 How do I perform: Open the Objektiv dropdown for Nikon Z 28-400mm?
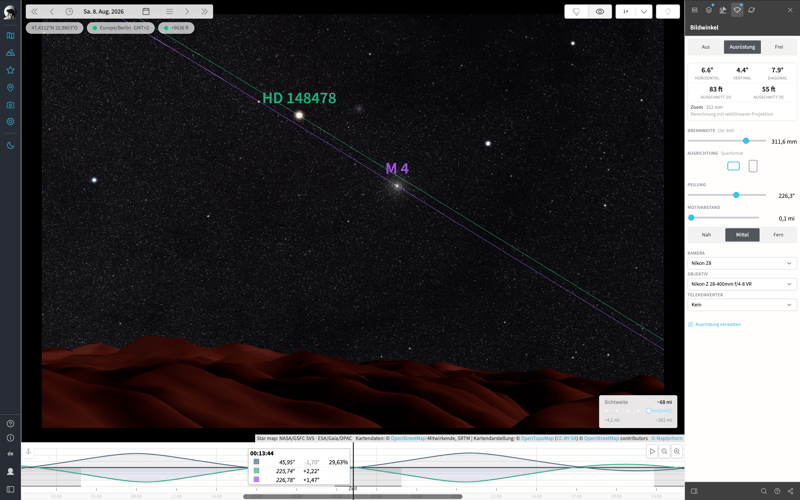click(742, 284)
